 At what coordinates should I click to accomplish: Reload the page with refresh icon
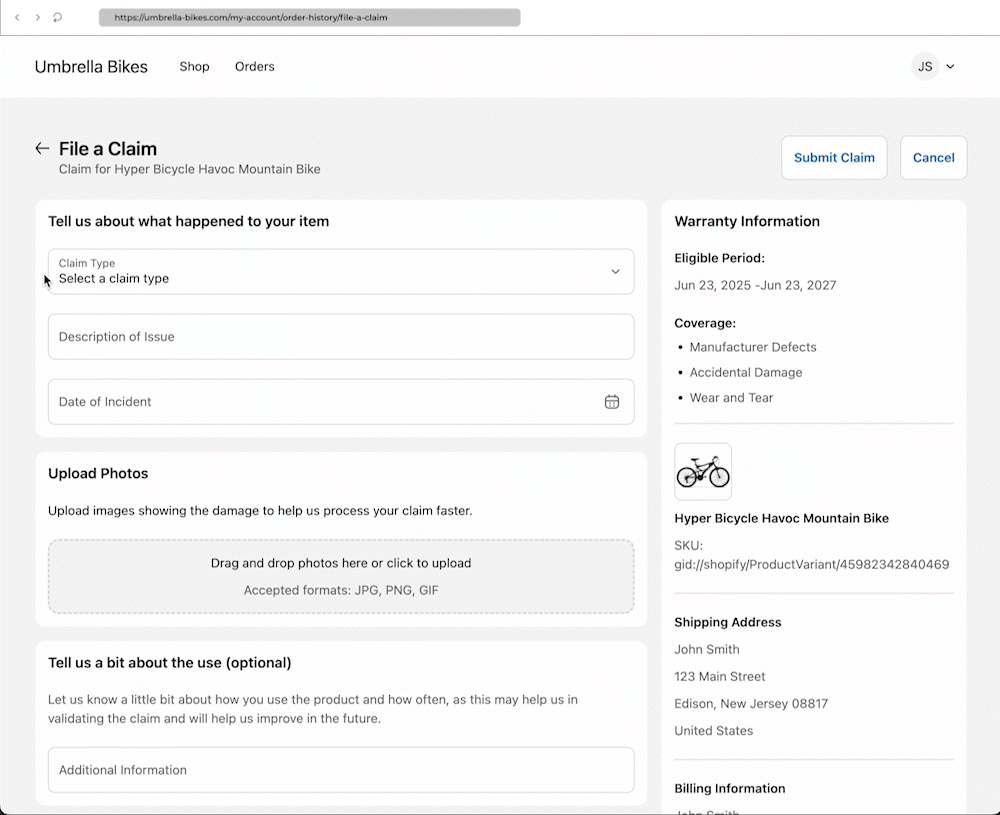click(x=57, y=17)
